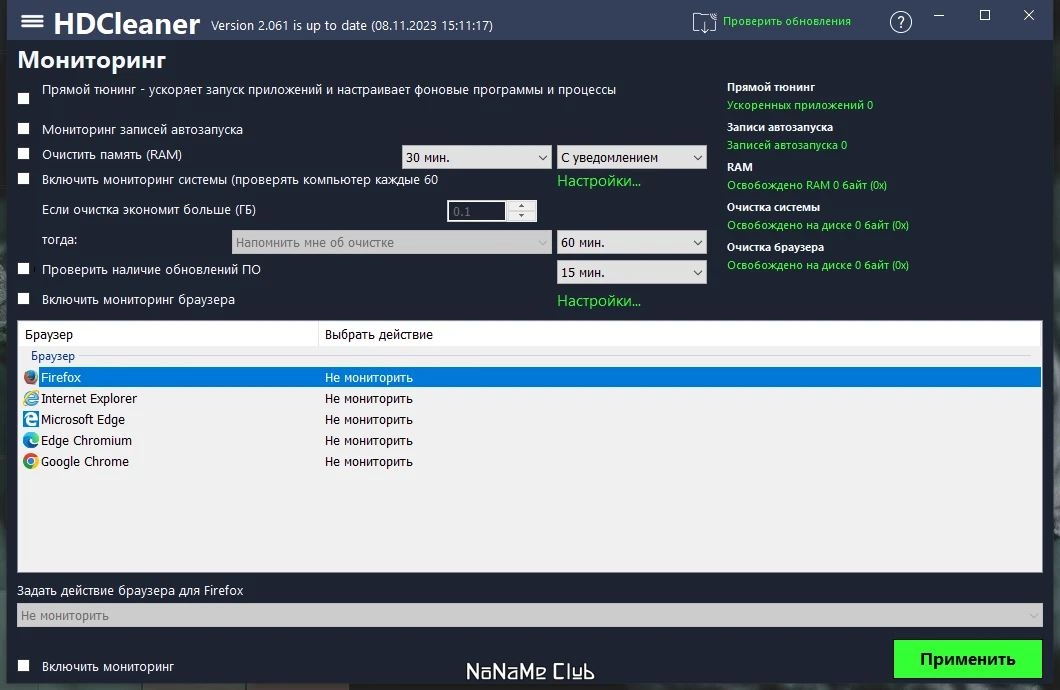Toggle Мониторинг записей автозапуска checkbox
The height and width of the screenshot is (690, 1060).
click(x=24, y=128)
